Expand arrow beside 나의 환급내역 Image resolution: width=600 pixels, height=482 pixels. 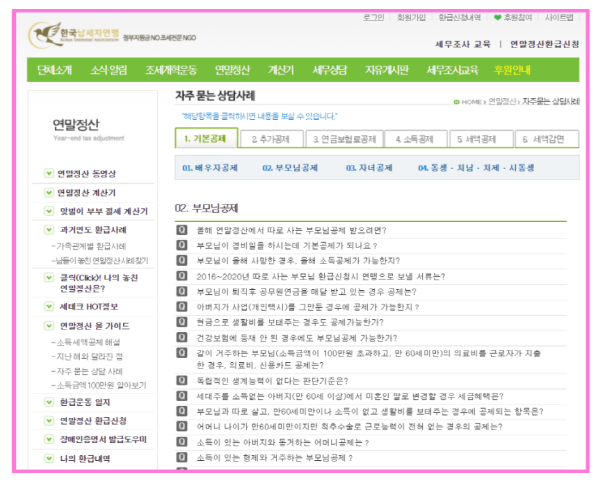pos(49,458)
